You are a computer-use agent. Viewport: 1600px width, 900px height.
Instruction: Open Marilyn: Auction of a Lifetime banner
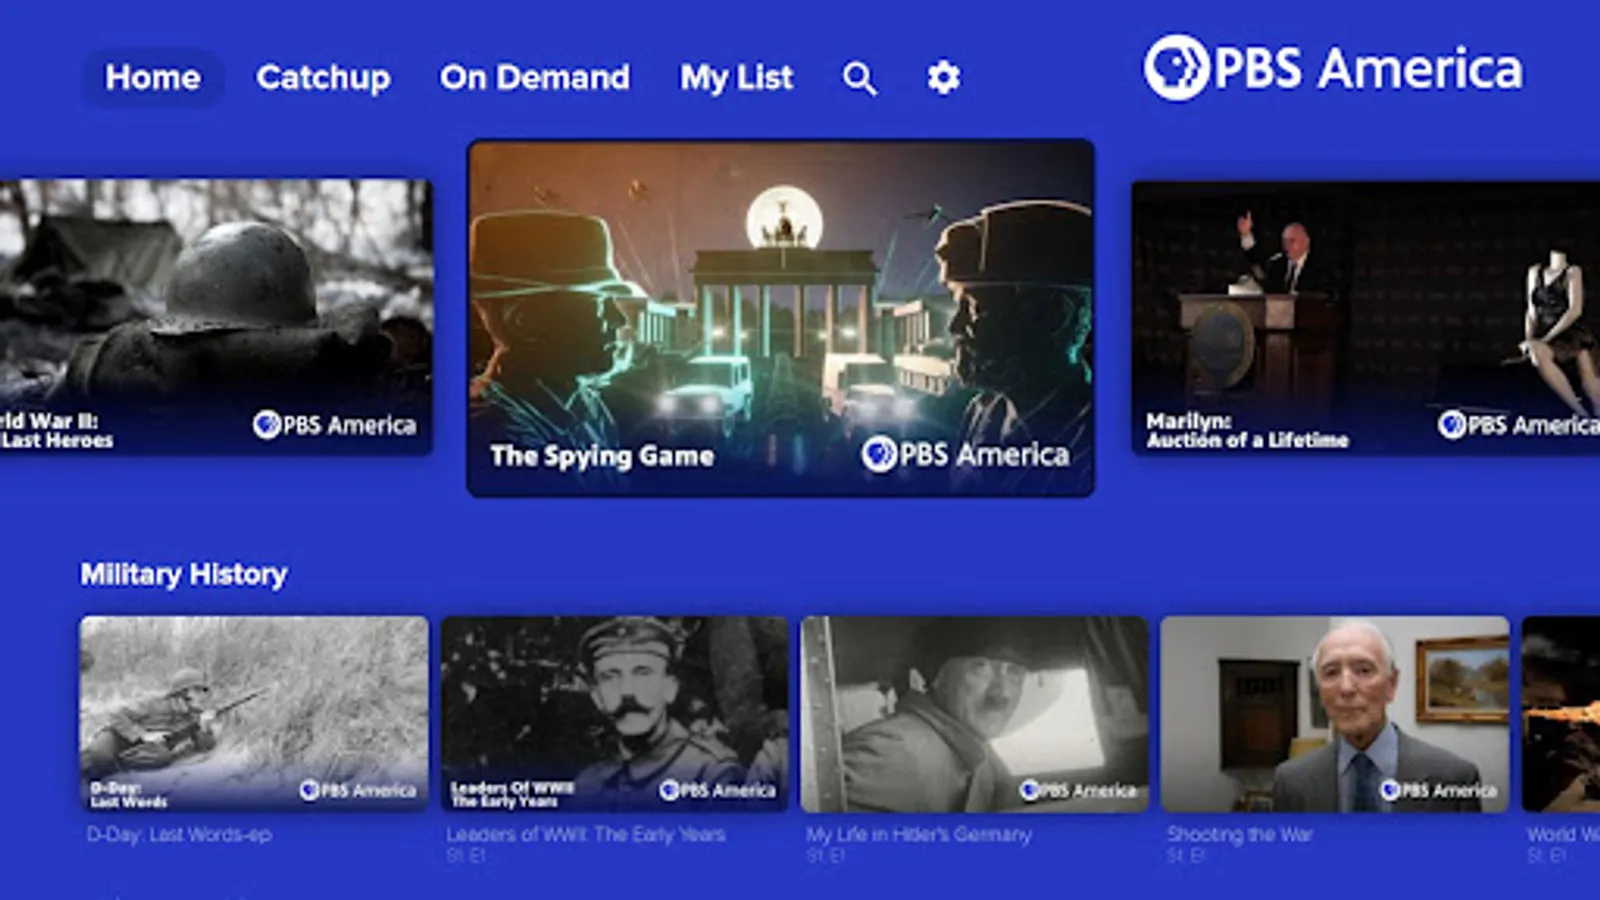coord(1366,317)
